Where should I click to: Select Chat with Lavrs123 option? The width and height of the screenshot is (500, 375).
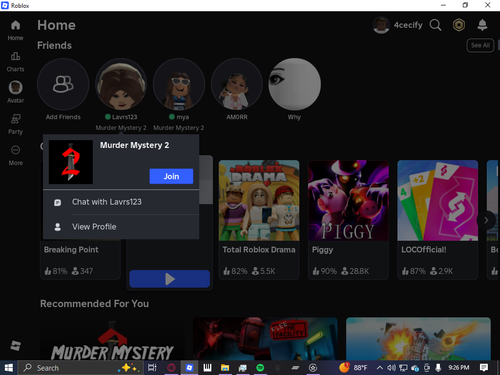point(121,202)
